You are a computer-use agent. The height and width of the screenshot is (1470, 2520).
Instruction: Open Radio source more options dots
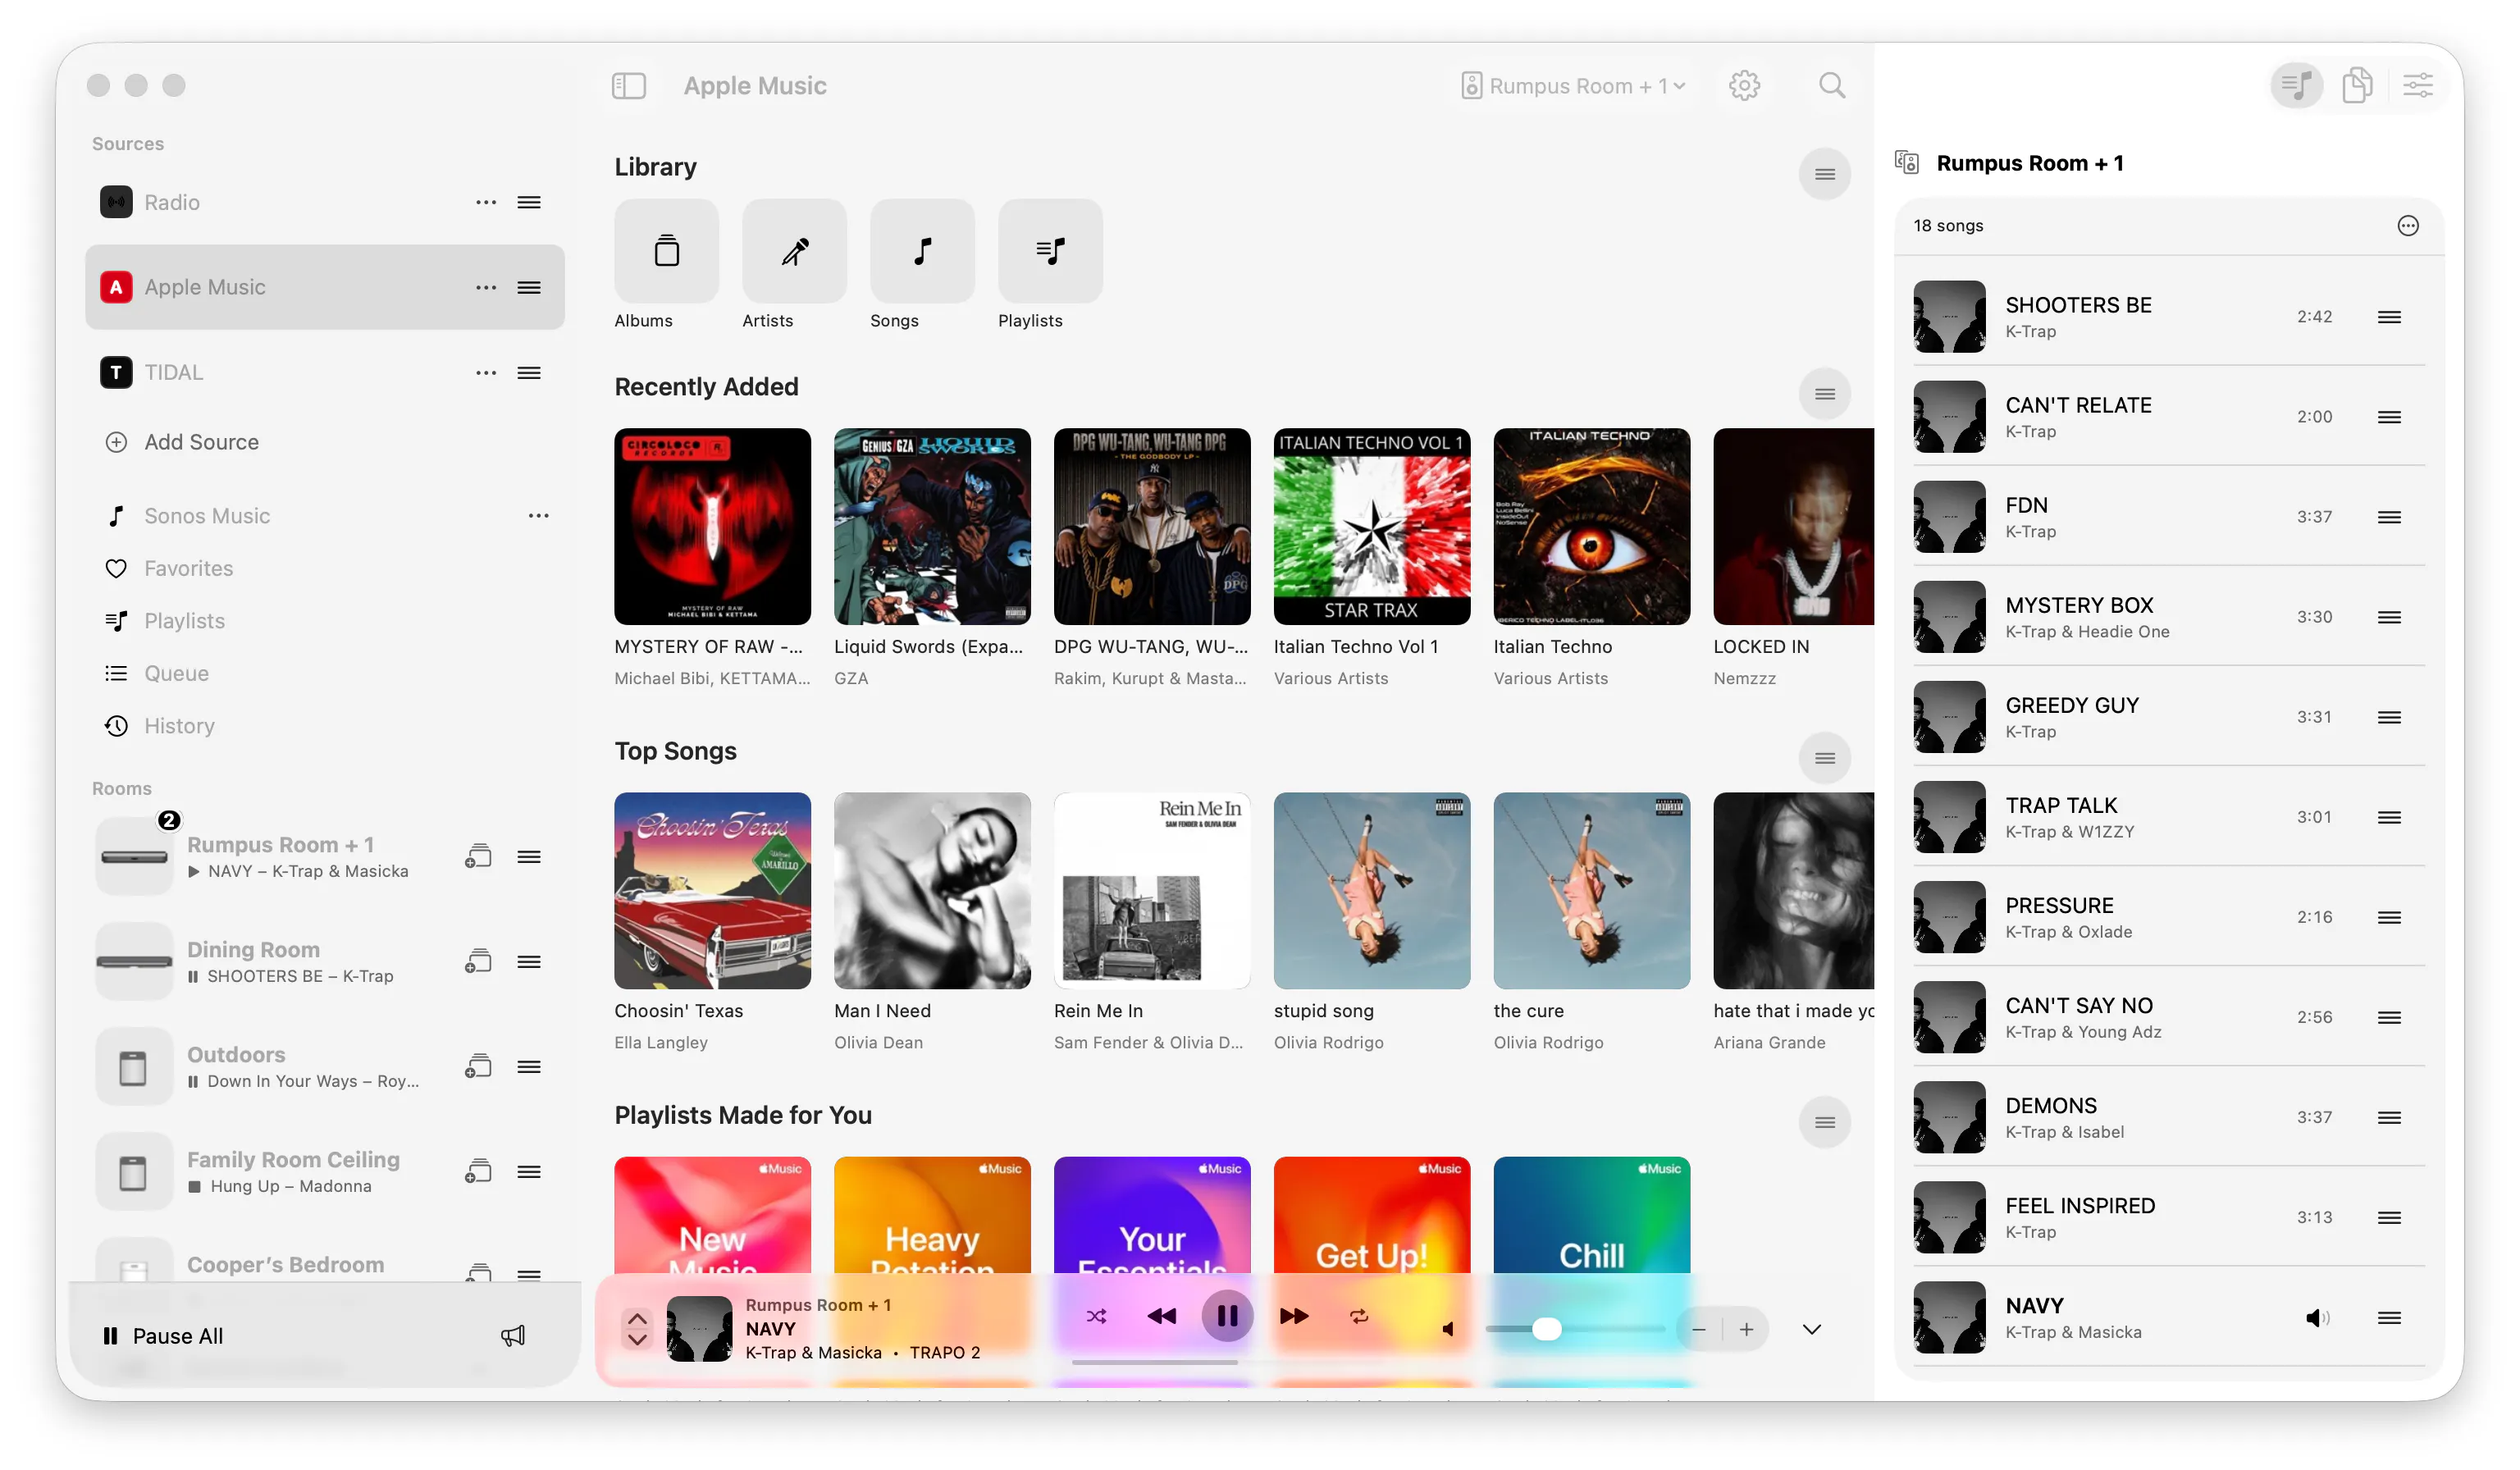(x=486, y=202)
